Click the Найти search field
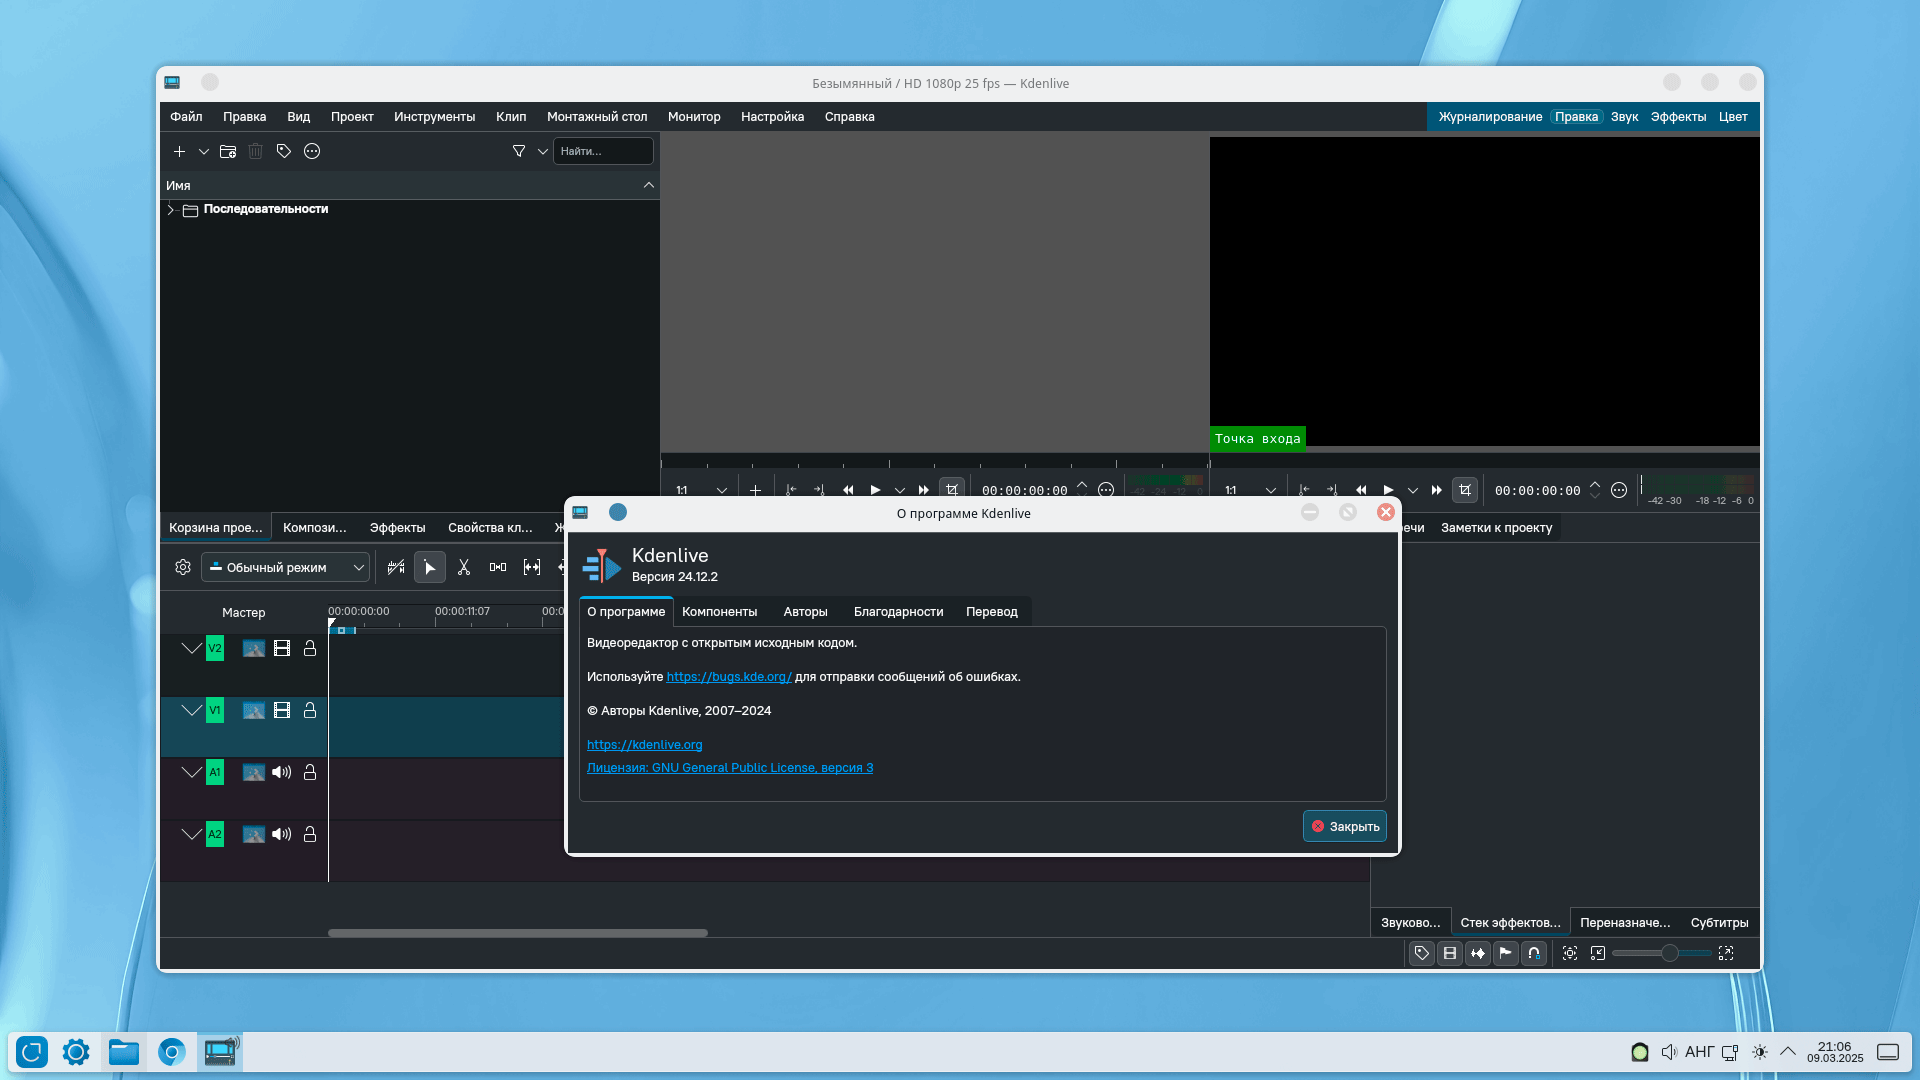The height and width of the screenshot is (1080, 1920). [x=603, y=151]
